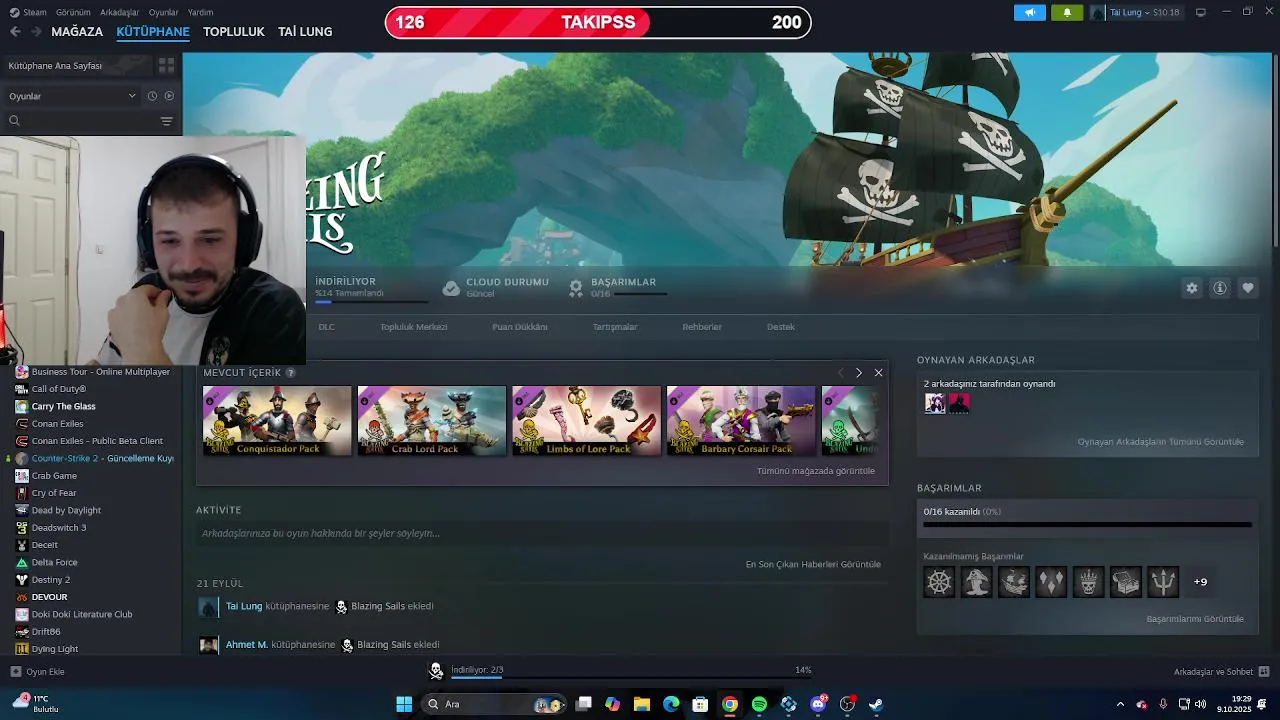Open Limbs of Lore Pack thumbnail
The width and height of the screenshot is (1280, 720).
(586, 421)
